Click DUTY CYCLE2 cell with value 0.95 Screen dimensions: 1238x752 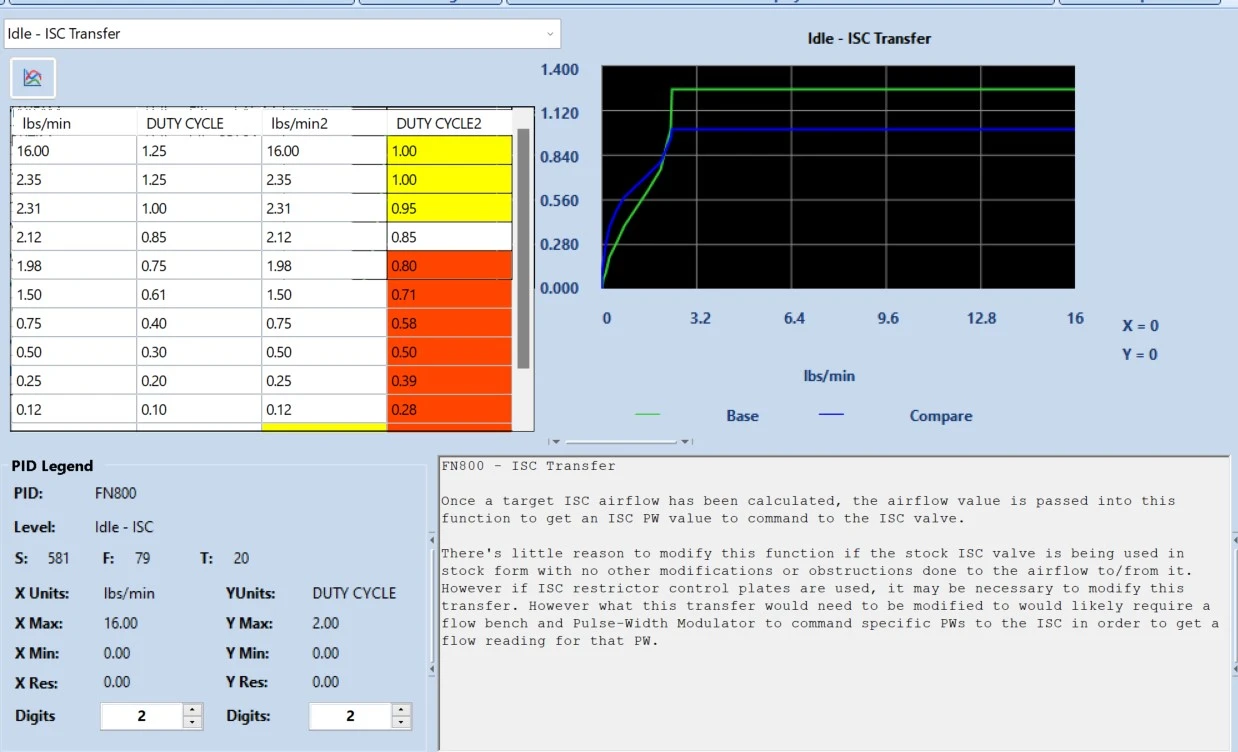(x=449, y=209)
